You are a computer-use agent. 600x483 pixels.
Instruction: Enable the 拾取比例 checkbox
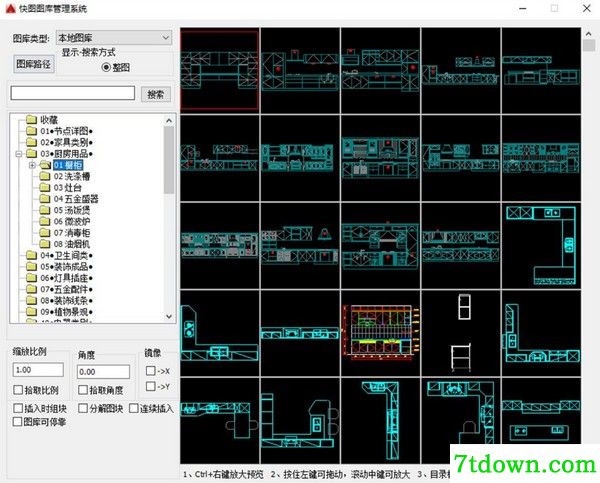18,390
